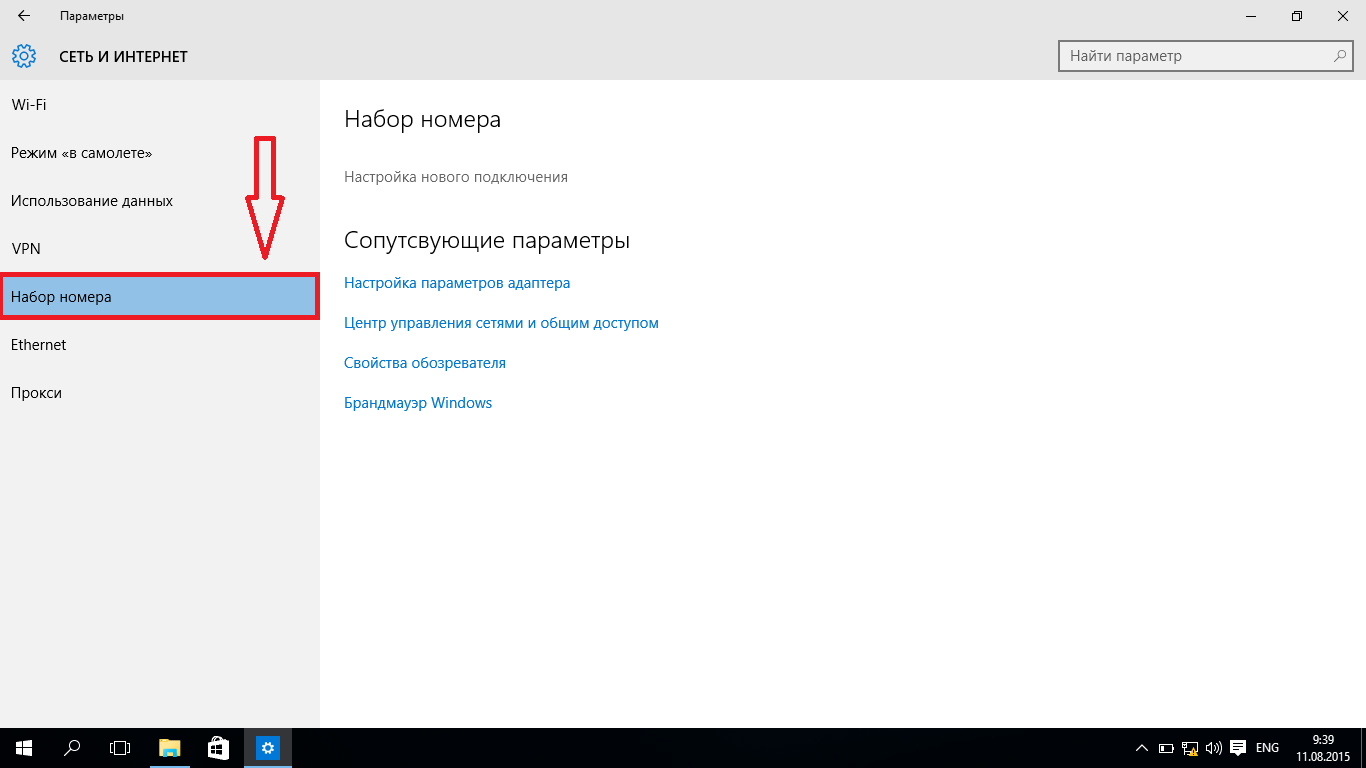Click the taskbar search magnifier icon

click(72, 748)
